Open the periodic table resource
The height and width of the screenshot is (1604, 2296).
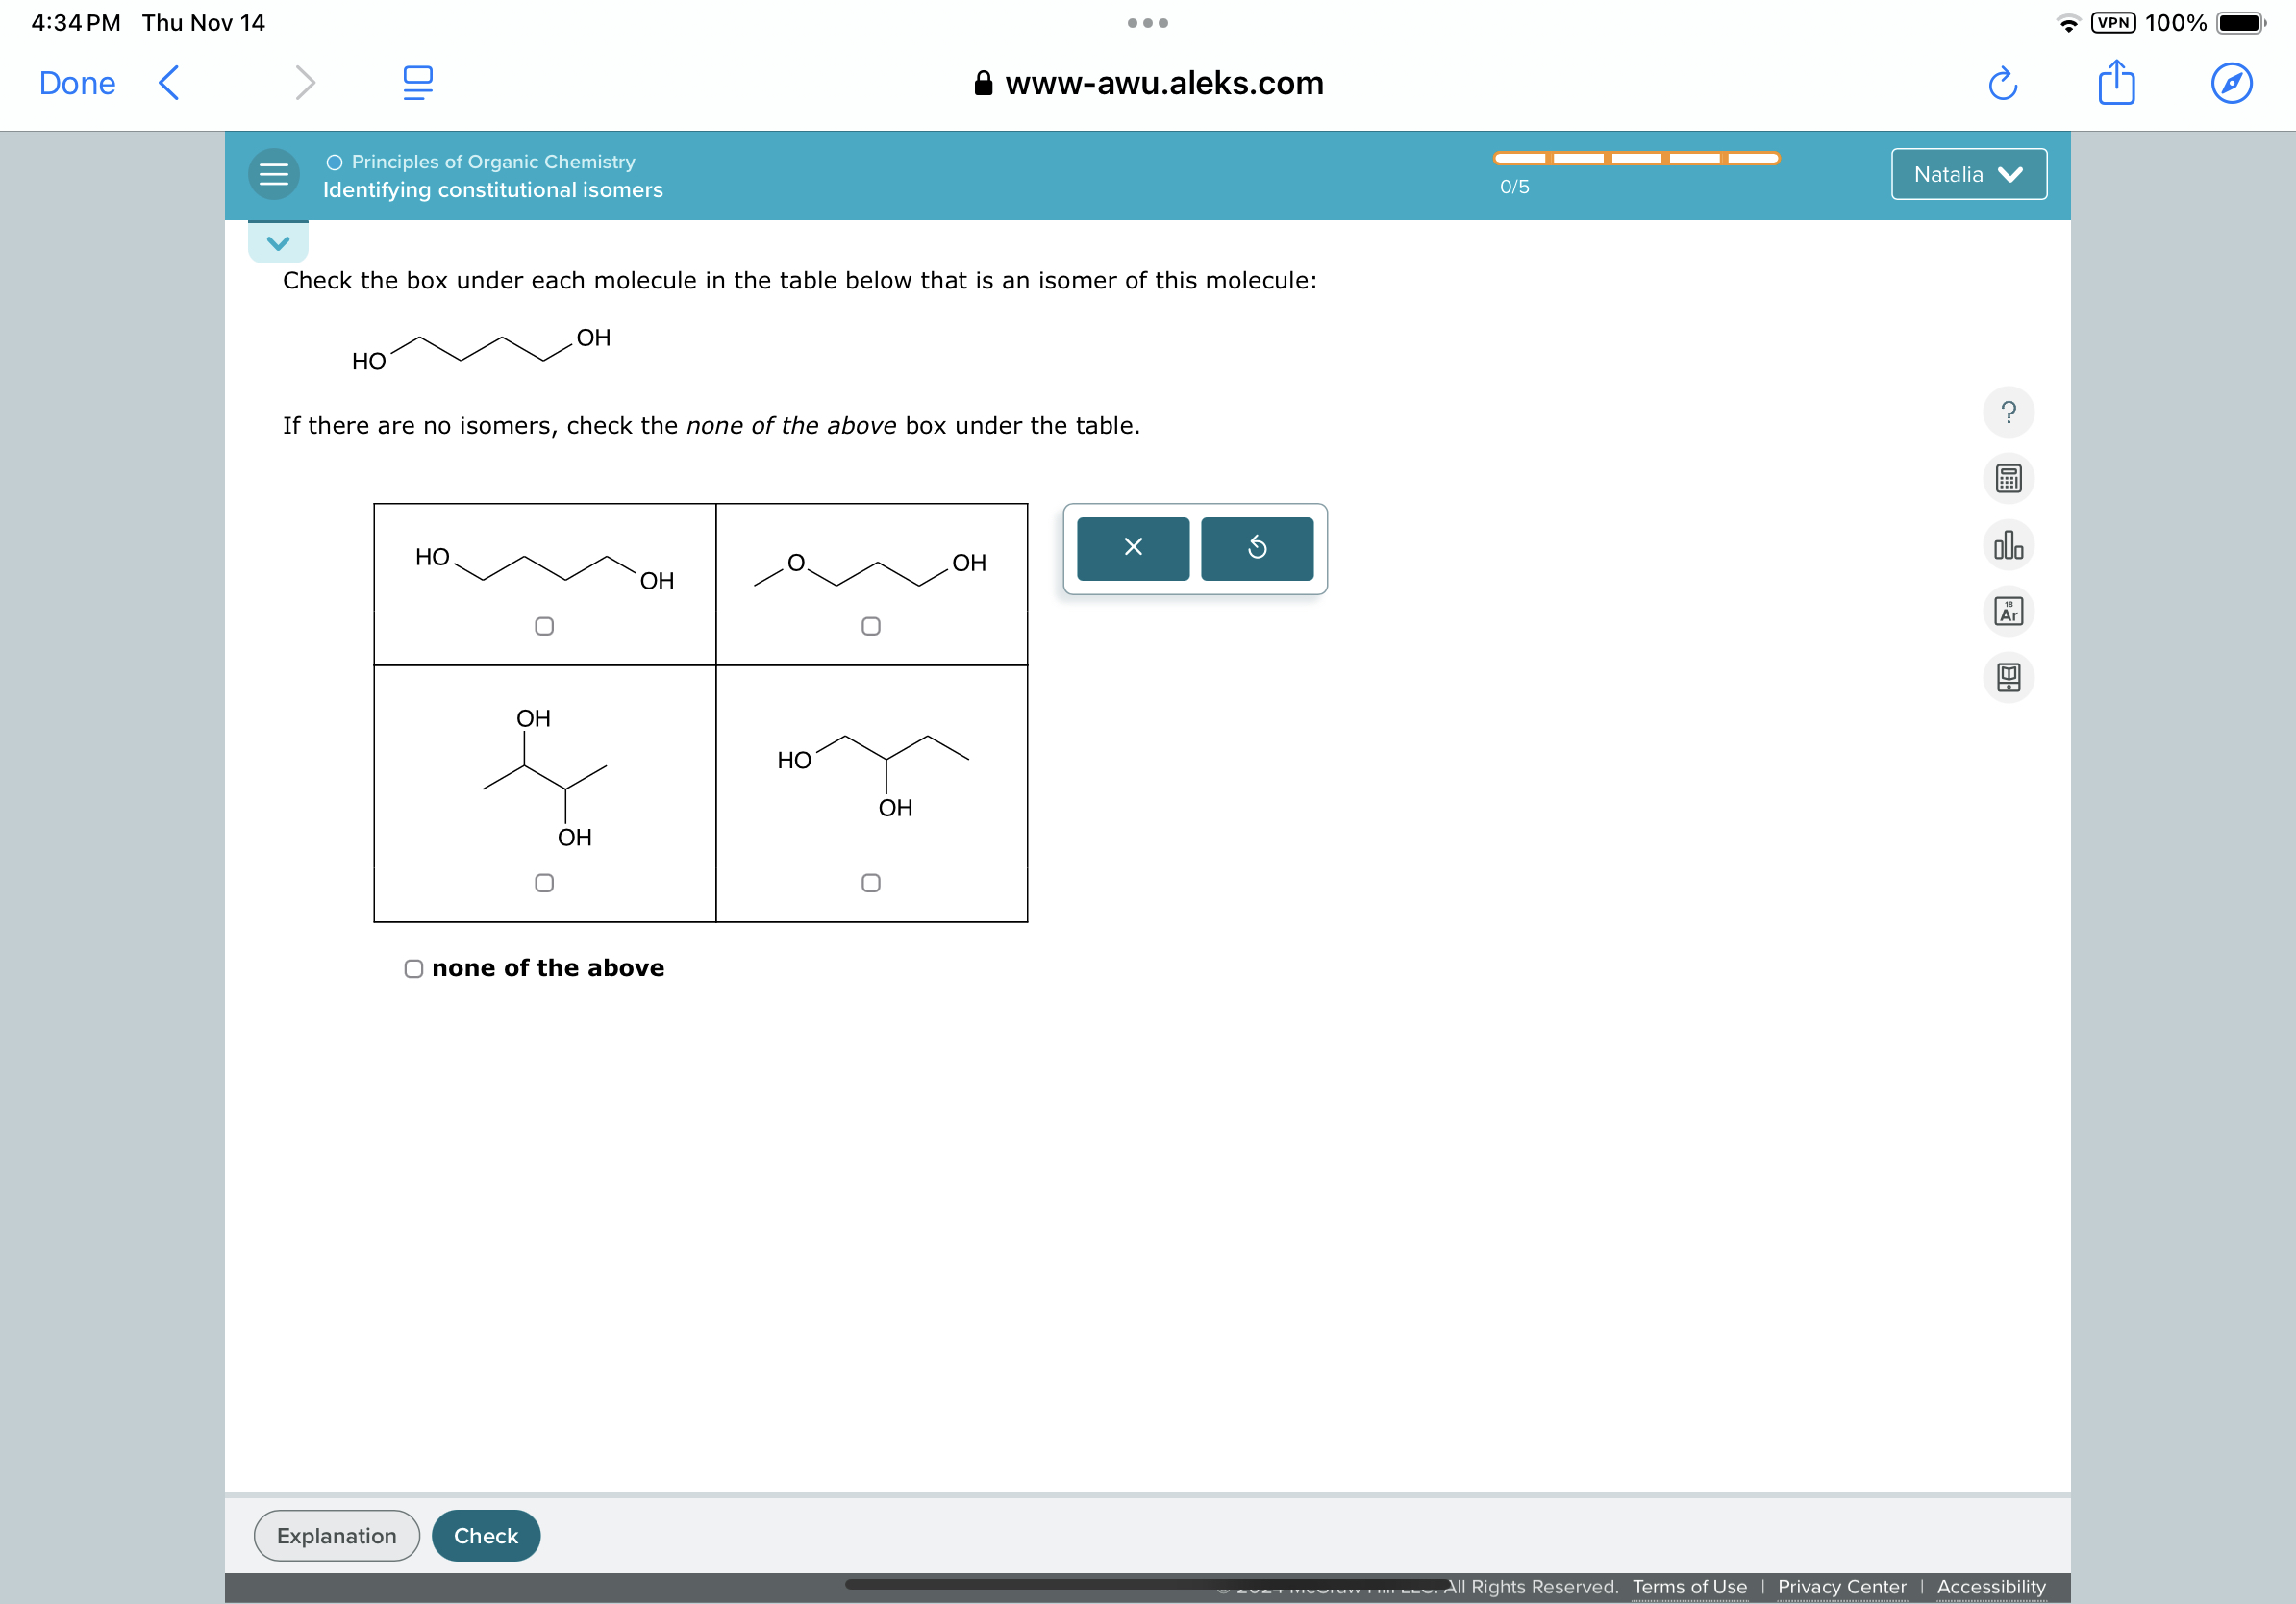click(2009, 611)
